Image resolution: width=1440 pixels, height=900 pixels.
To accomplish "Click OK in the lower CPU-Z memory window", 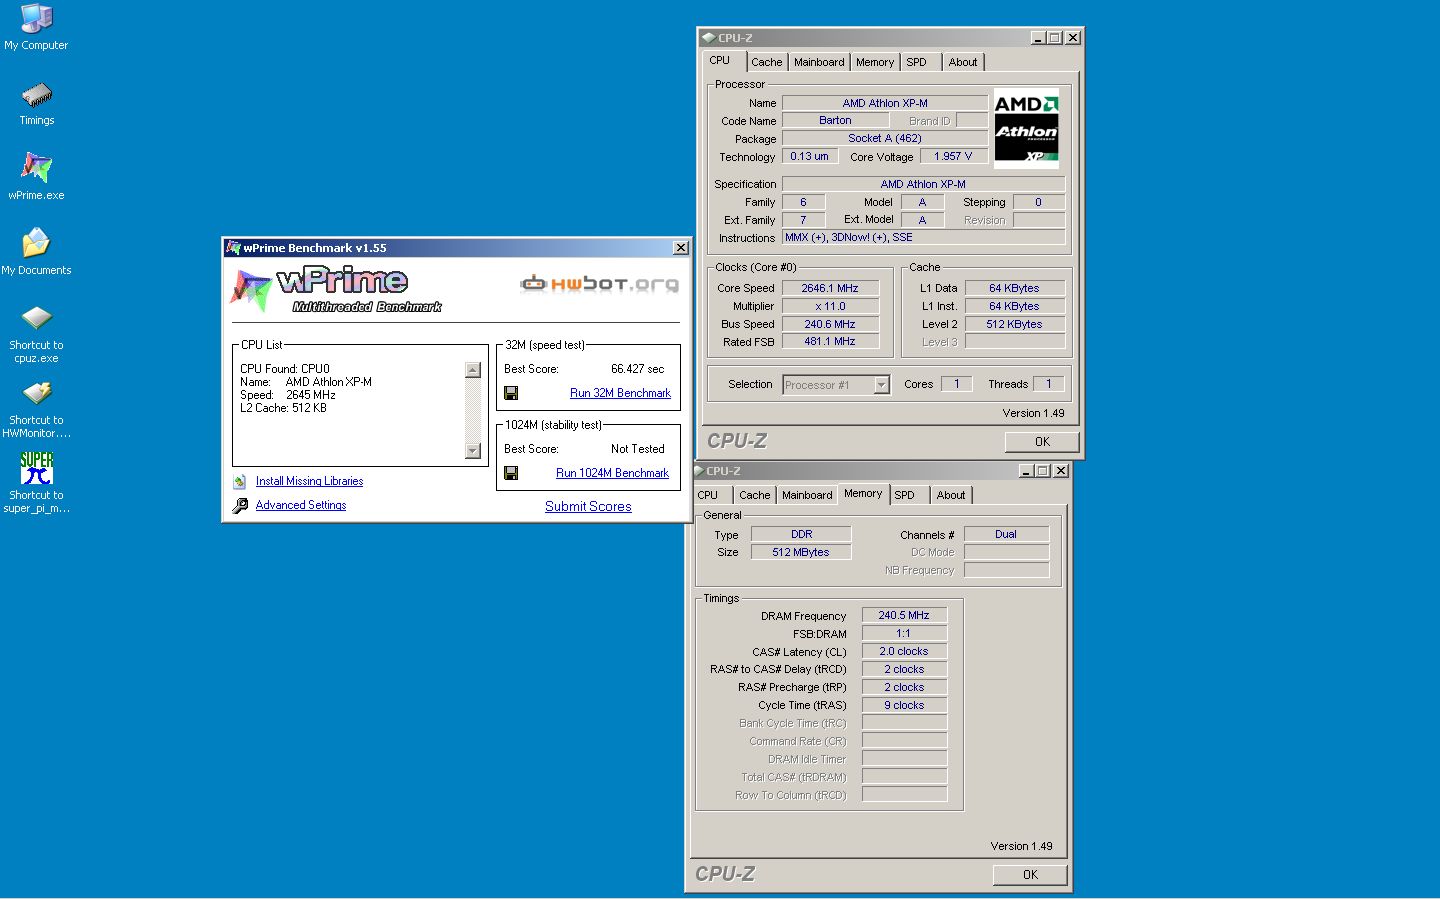I will pos(1030,874).
